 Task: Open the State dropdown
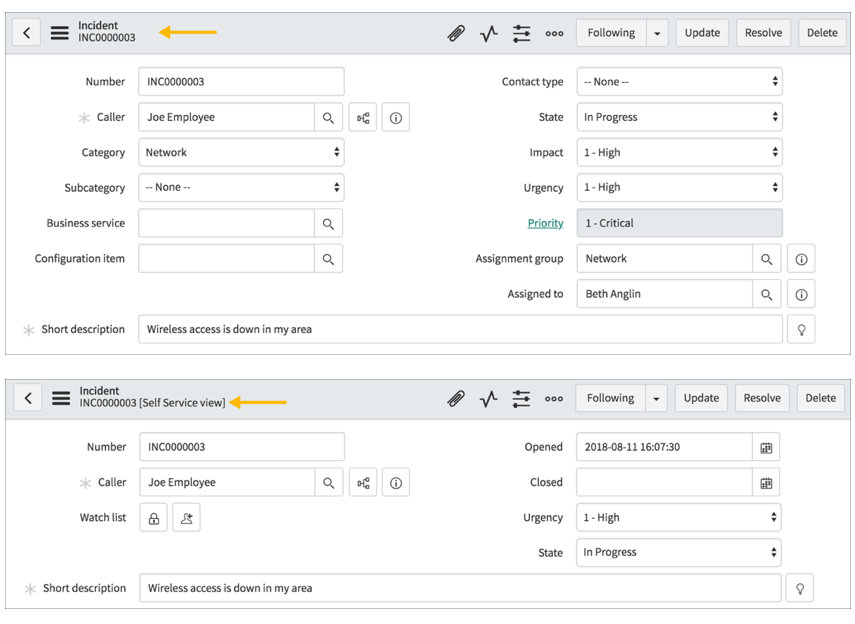click(680, 117)
